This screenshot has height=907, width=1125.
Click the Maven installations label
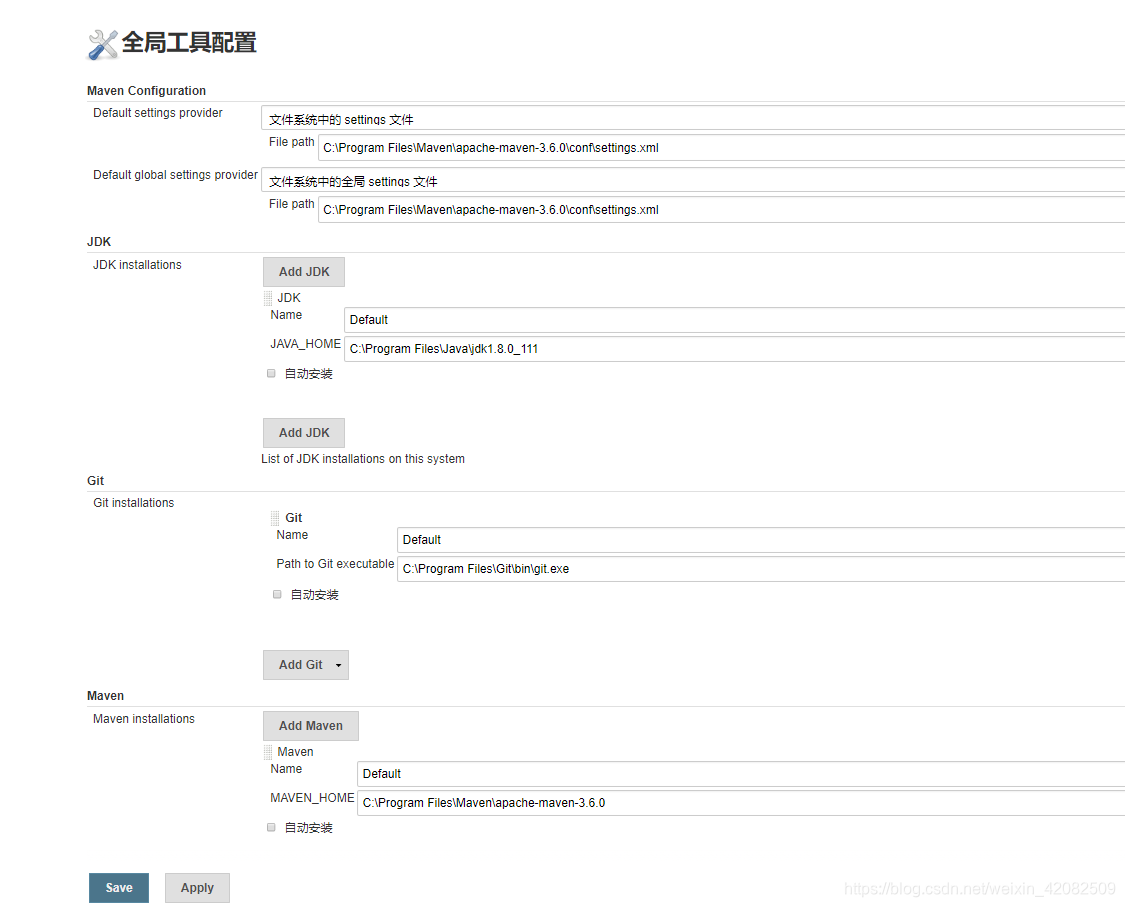143,719
